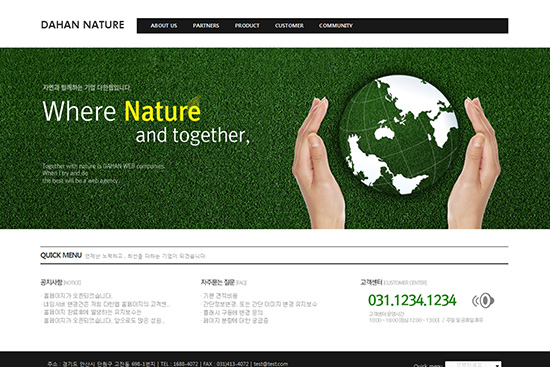Viewport: 550px width, 367px height.
Task: Click the customer center speaker icon
Action: [483, 301]
